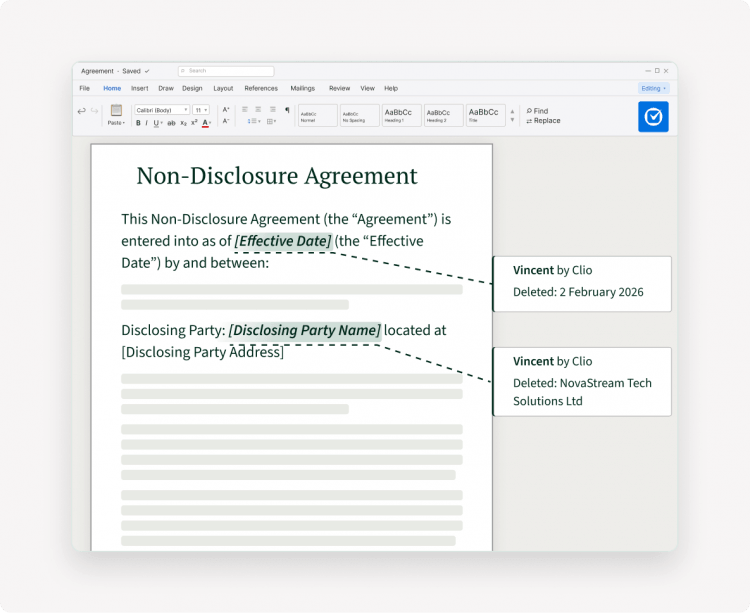Image resolution: width=750 pixels, height=613 pixels.
Task: Close the Word window
Action: 666,71
